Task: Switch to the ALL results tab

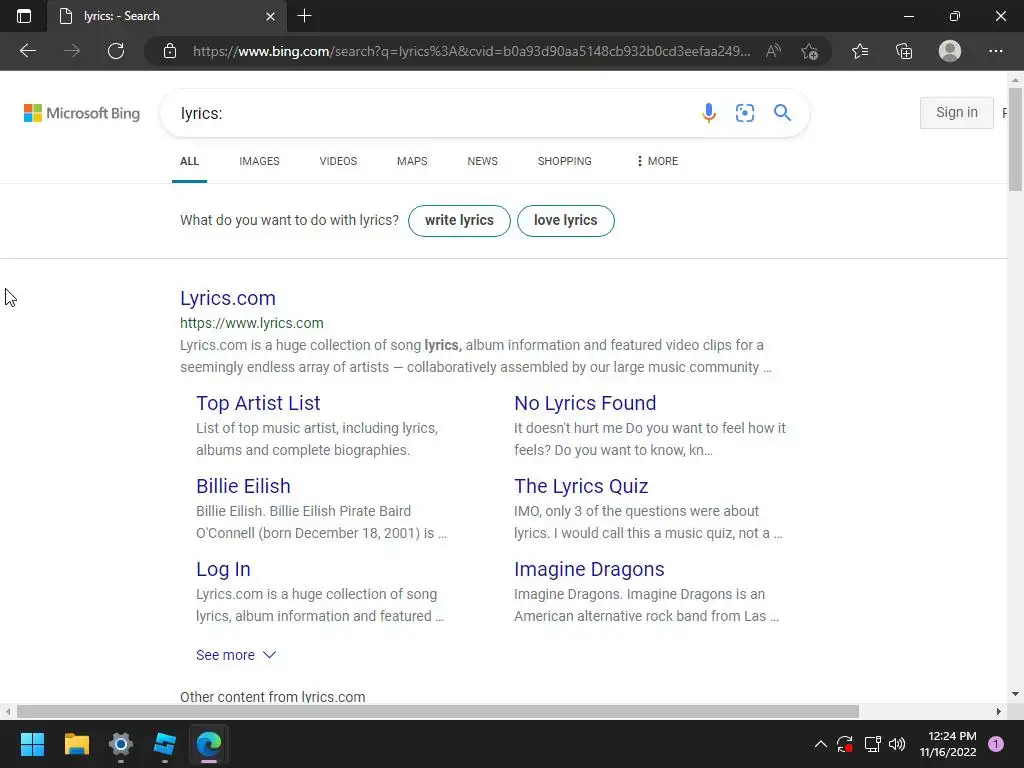Action: coord(189,161)
